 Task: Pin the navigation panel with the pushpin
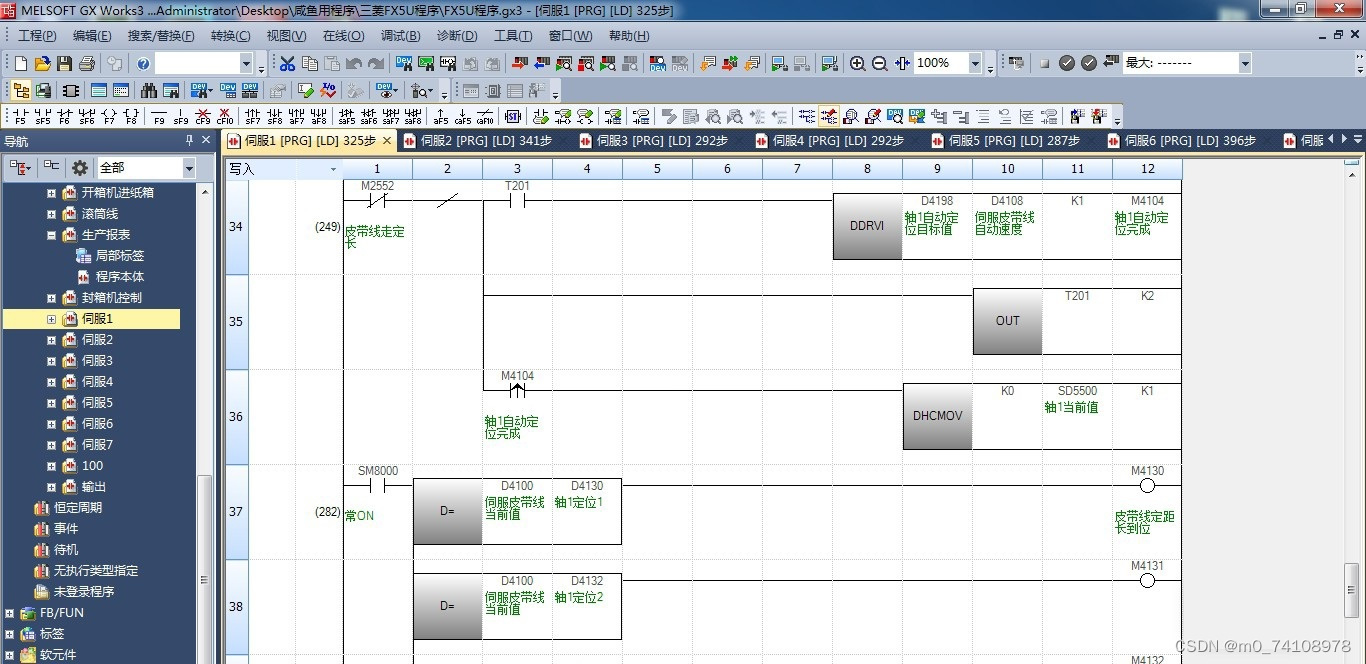pos(189,141)
